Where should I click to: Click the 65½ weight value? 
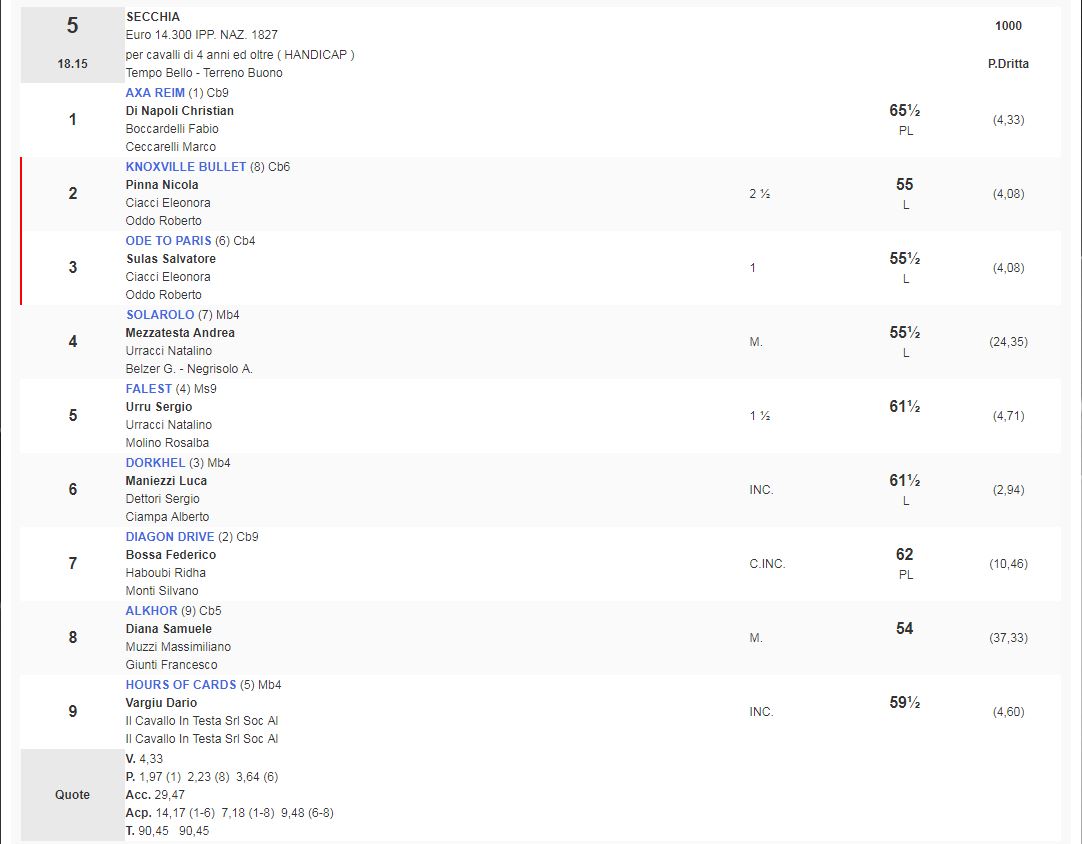click(x=904, y=111)
